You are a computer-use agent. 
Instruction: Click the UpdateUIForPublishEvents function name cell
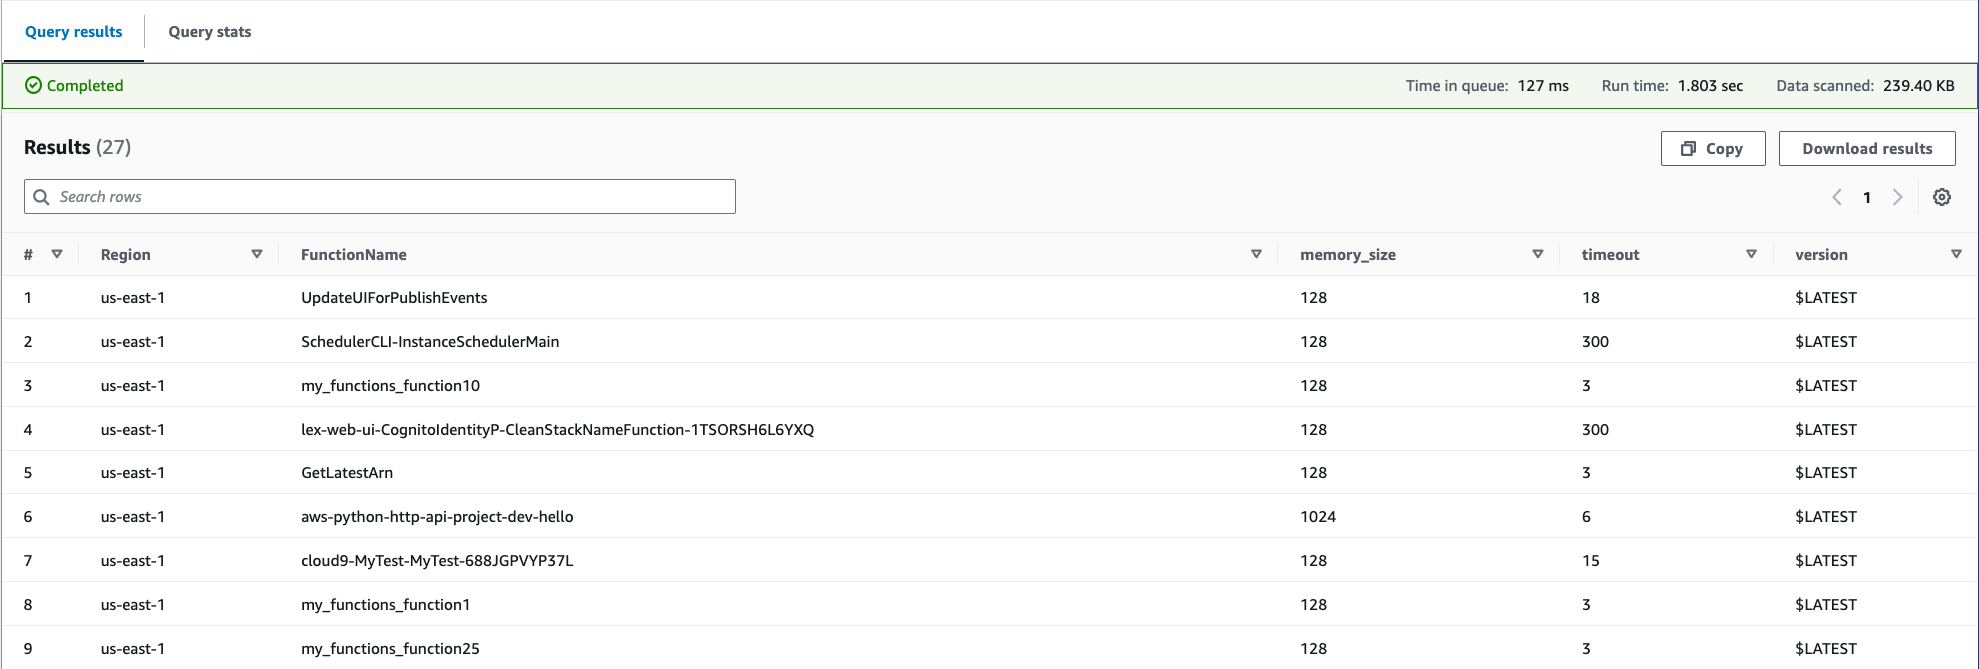(394, 298)
